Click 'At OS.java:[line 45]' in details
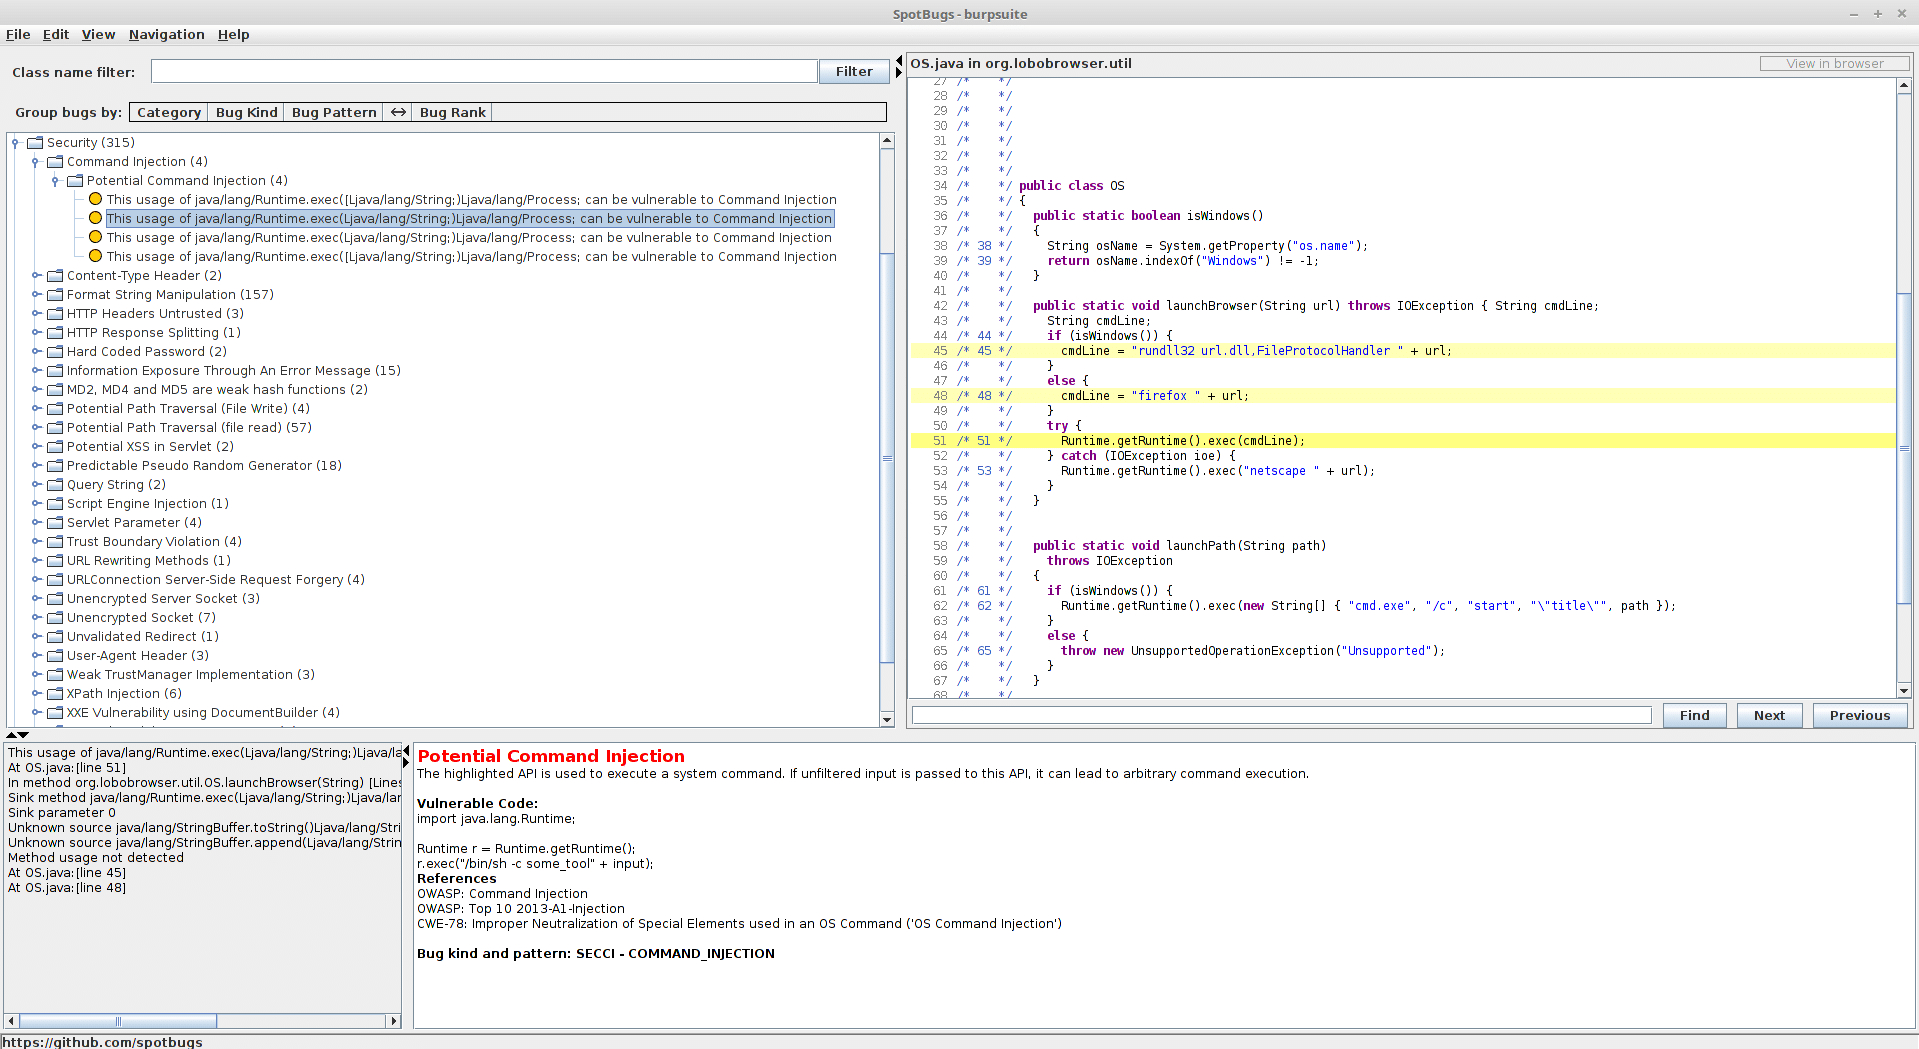1919x1049 pixels. tap(67, 873)
